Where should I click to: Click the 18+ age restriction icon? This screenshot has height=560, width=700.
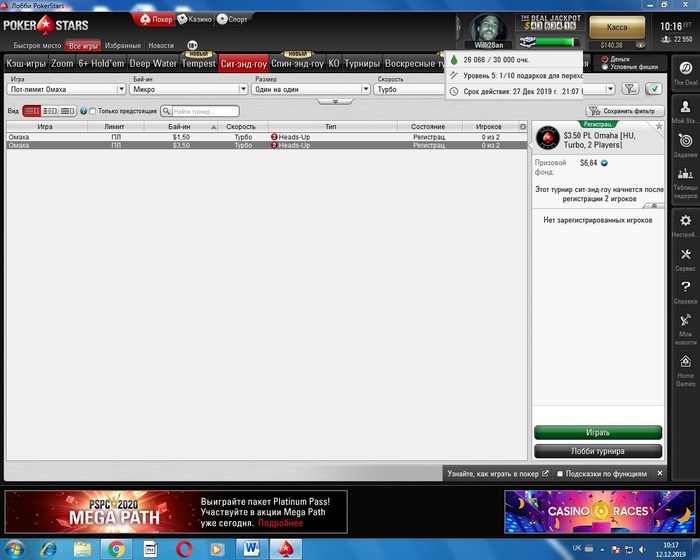pyautogui.click(x=192, y=45)
